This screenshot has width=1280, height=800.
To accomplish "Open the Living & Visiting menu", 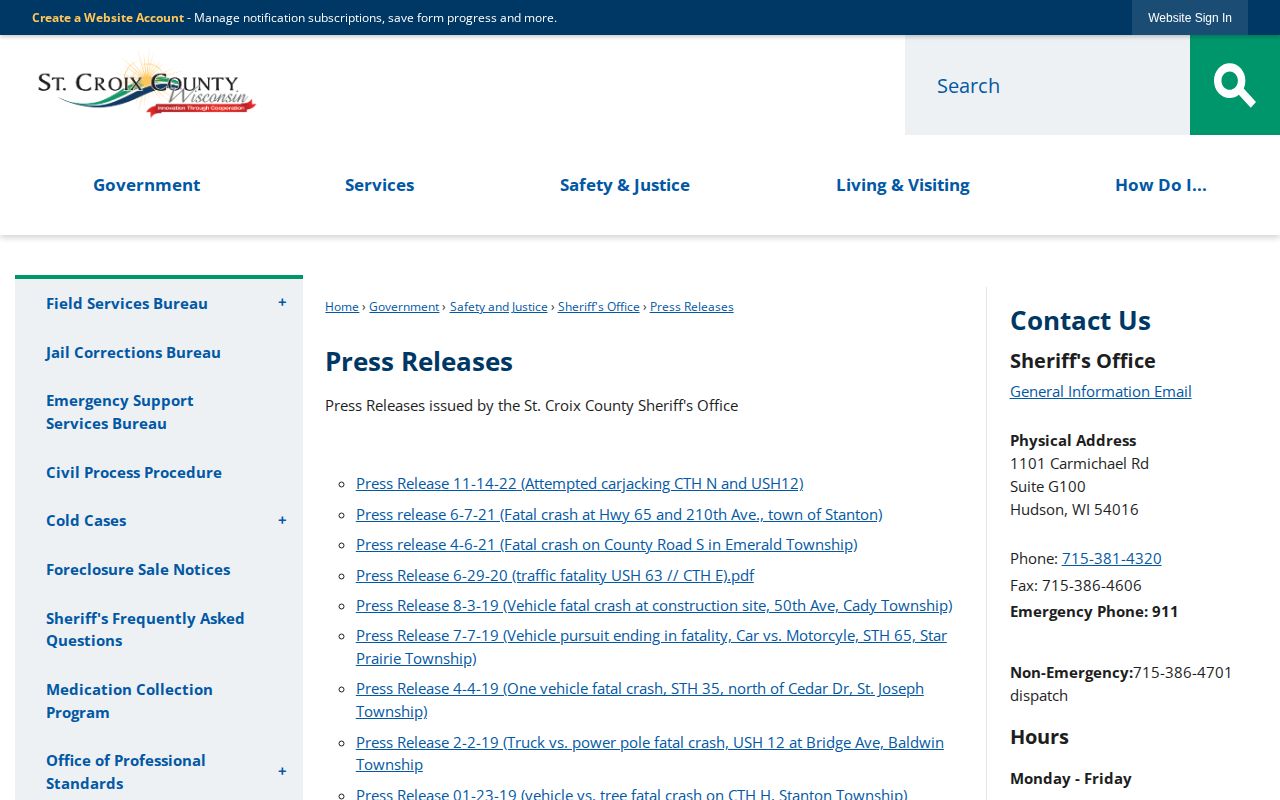I will [x=903, y=185].
